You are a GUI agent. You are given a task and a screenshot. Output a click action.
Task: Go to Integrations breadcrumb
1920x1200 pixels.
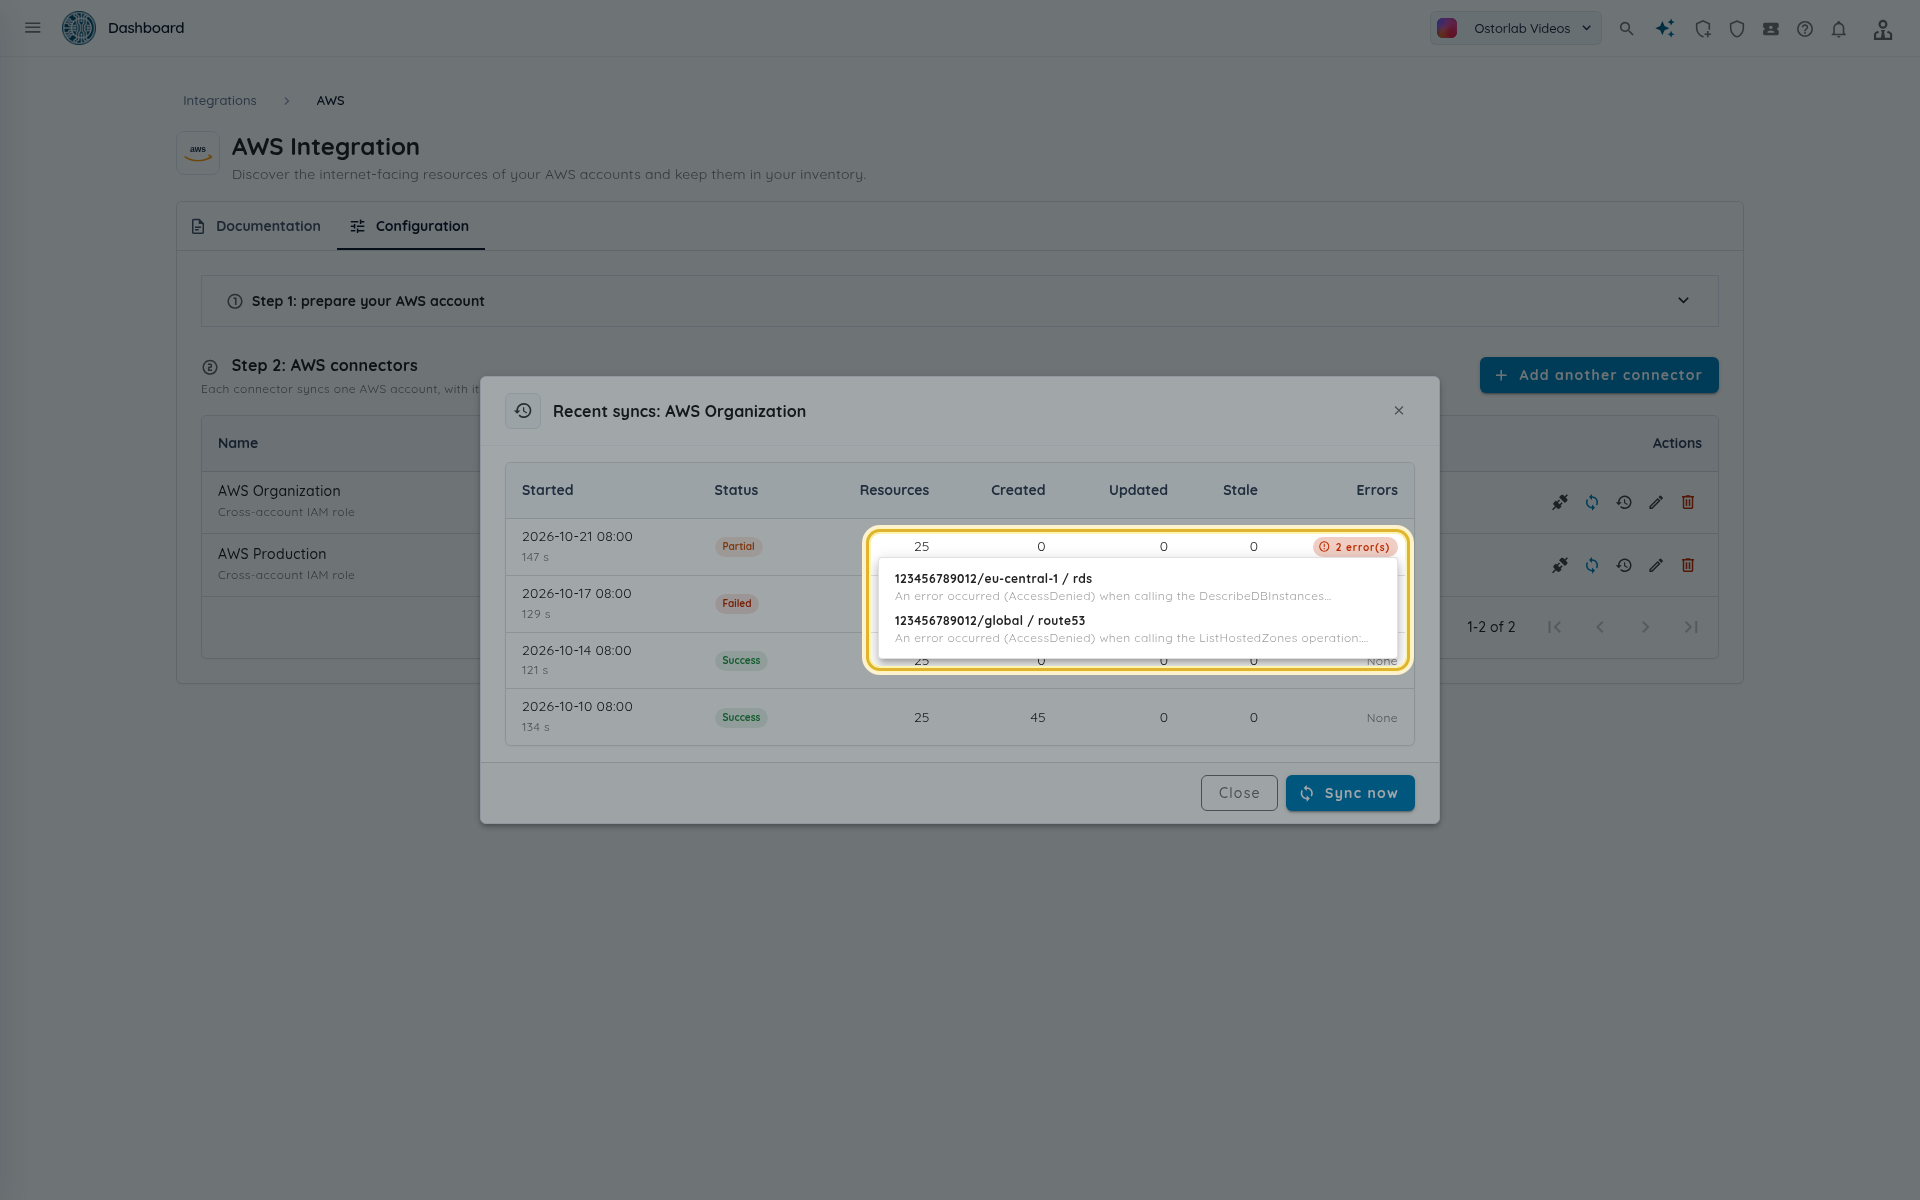point(220,101)
